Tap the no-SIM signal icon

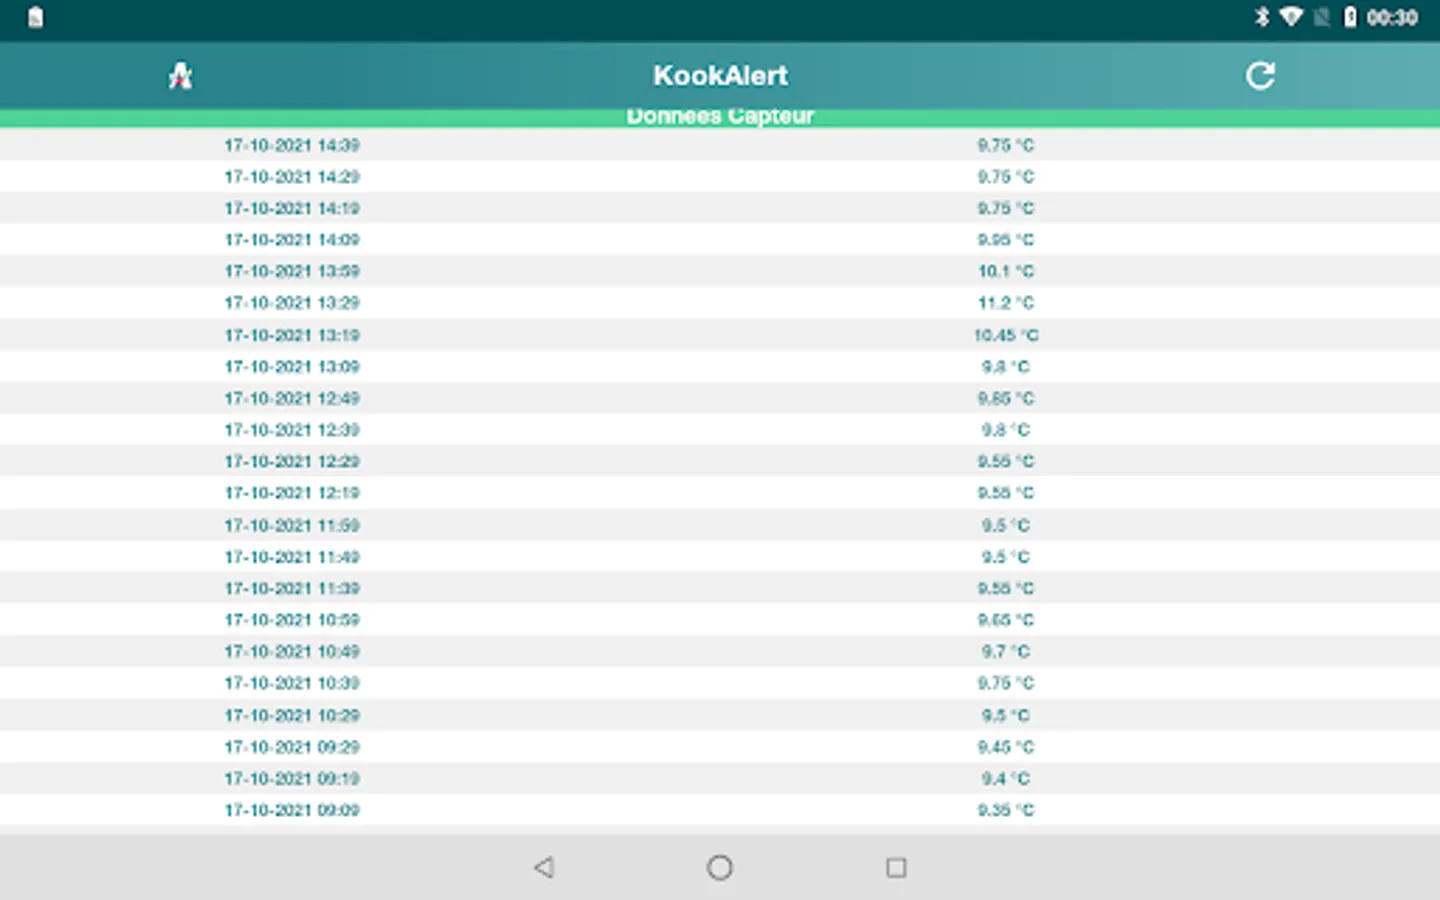[x=1321, y=17]
